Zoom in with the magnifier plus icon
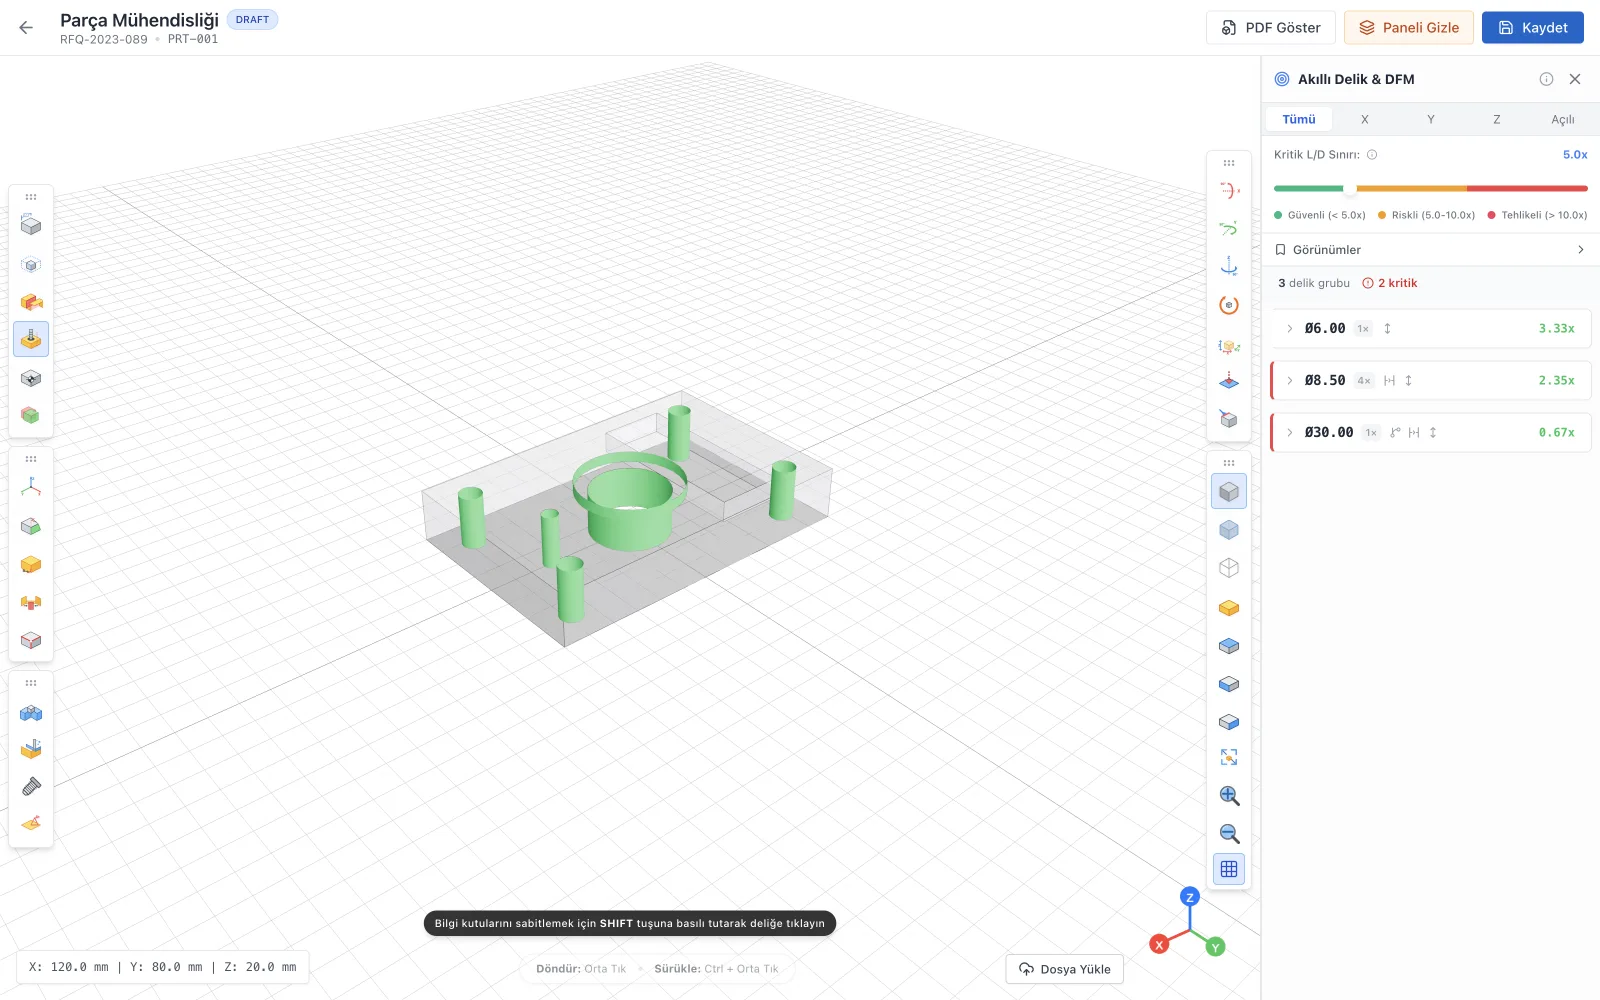The height and width of the screenshot is (1000, 1600). (x=1229, y=795)
